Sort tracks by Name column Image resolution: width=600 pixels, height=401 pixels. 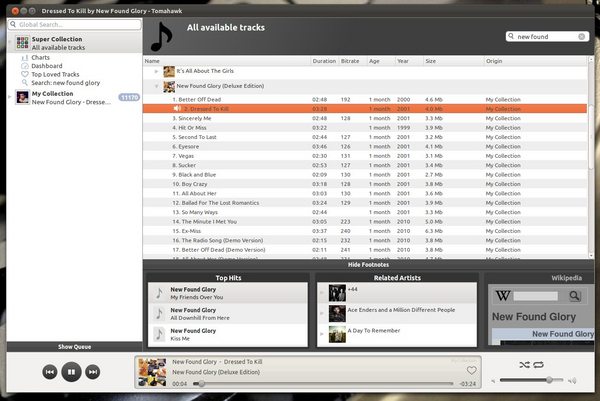tap(227, 61)
